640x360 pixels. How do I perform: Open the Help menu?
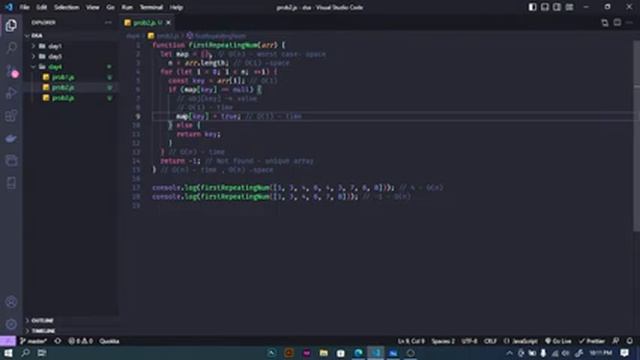click(x=176, y=7)
